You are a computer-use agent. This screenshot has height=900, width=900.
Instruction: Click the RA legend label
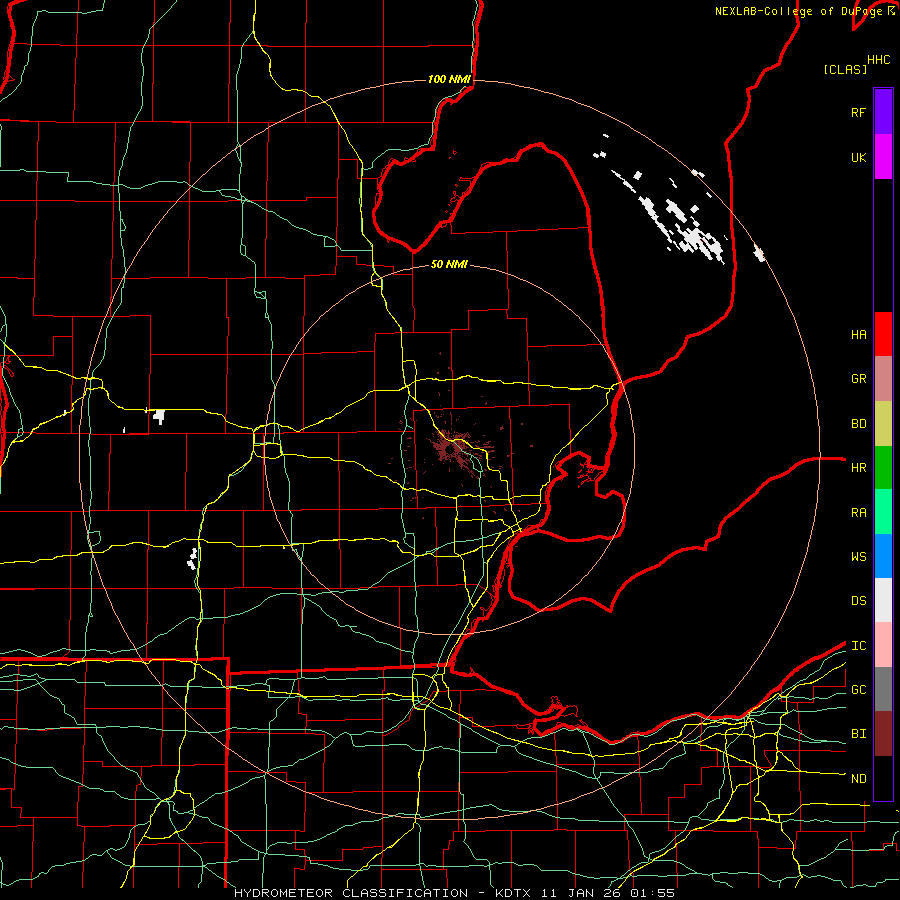(x=858, y=513)
